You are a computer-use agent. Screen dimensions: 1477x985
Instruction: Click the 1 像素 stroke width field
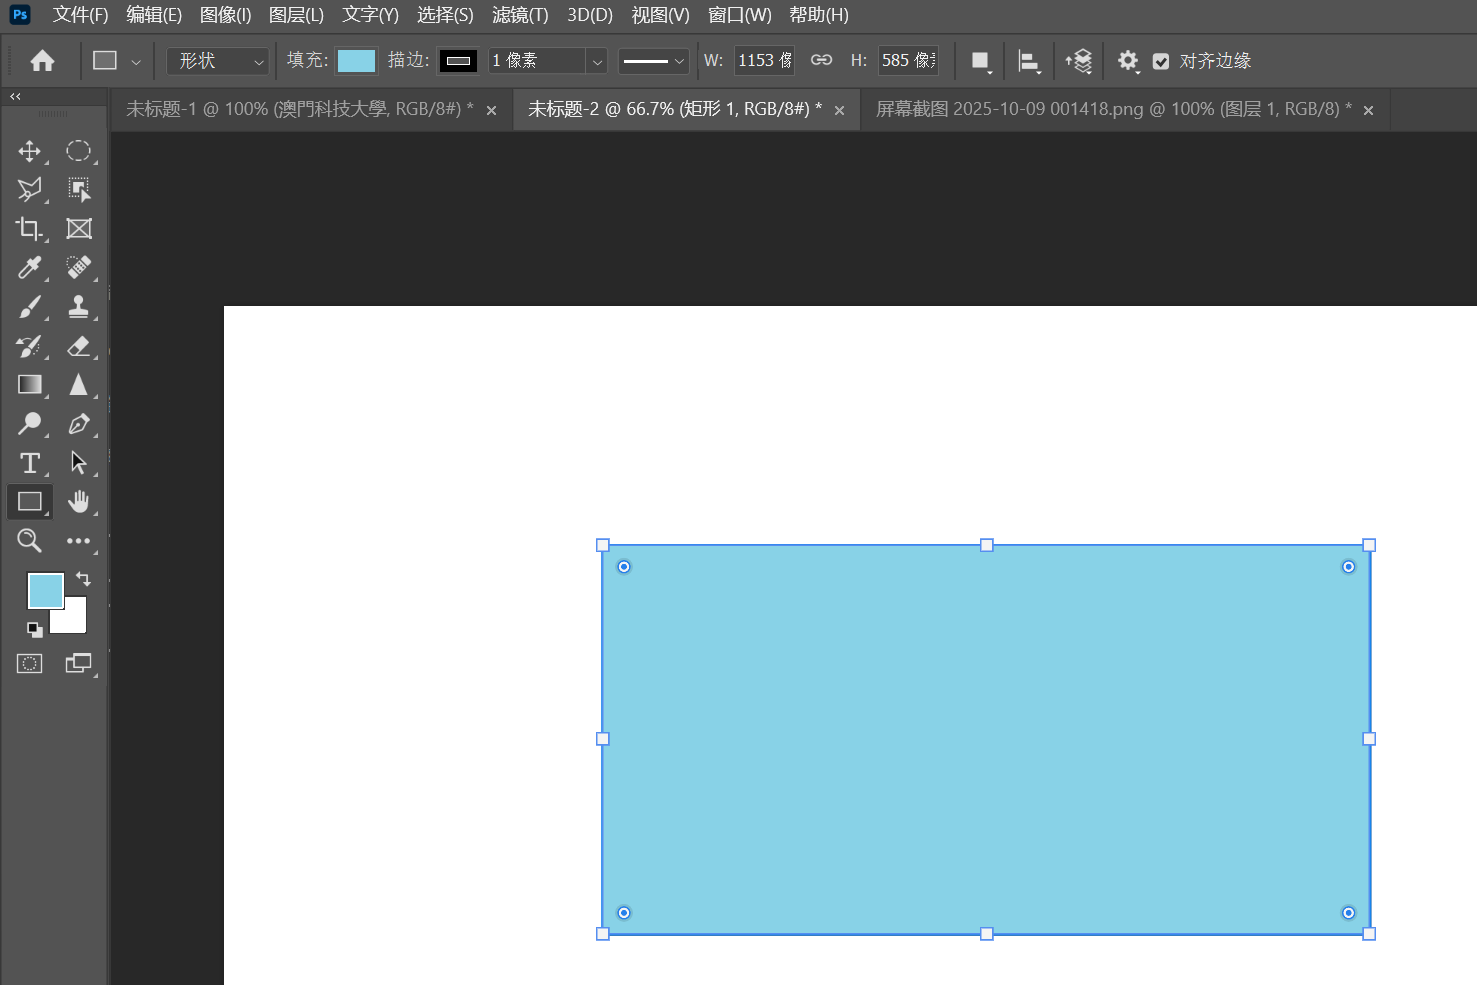[x=537, y=61]
